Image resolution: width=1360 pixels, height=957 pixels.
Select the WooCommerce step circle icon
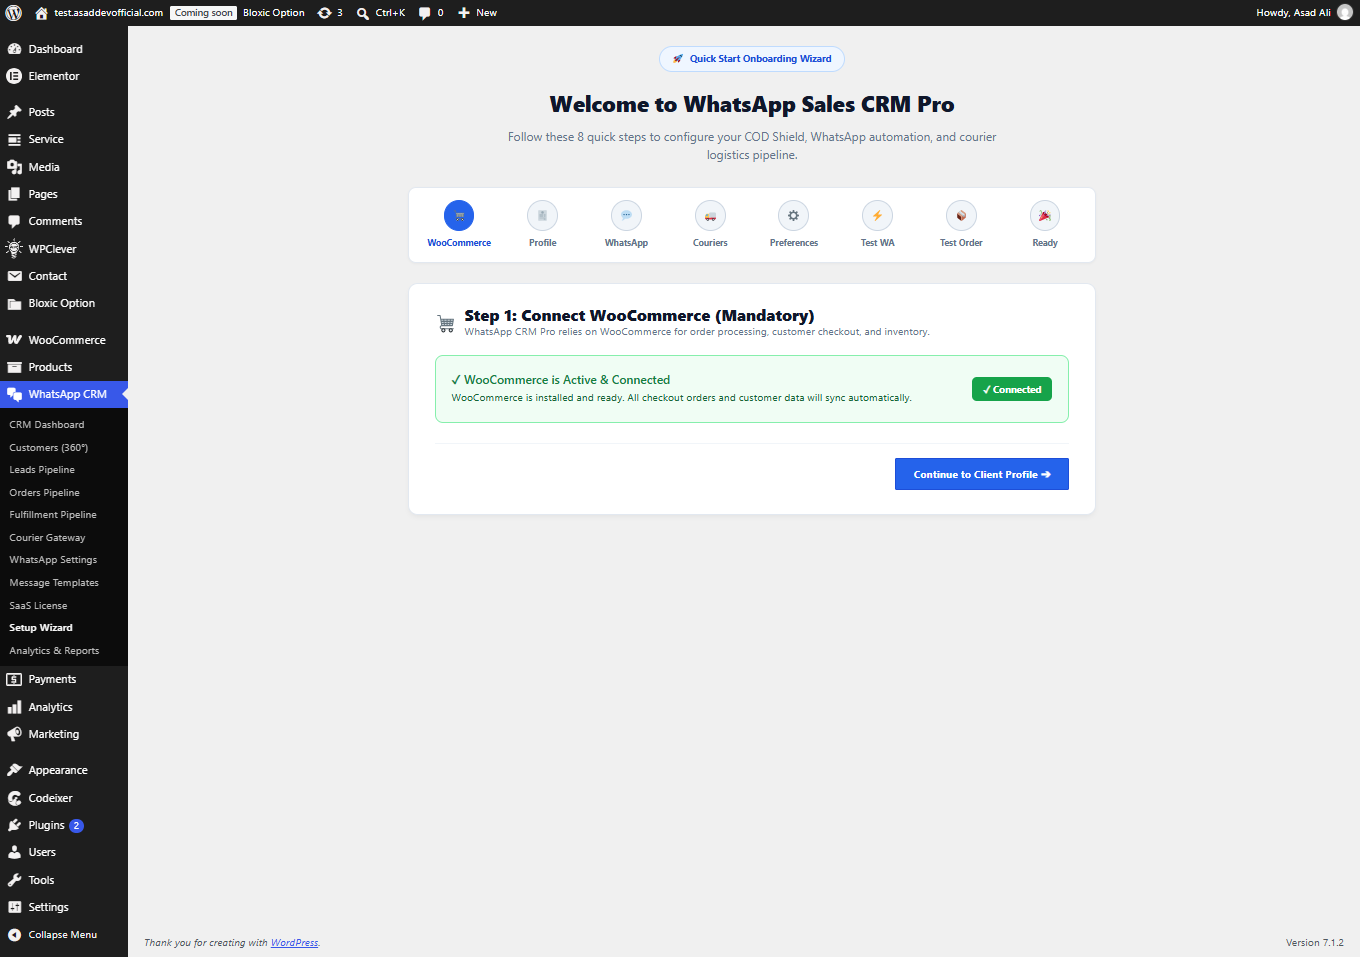click(459, 216)
